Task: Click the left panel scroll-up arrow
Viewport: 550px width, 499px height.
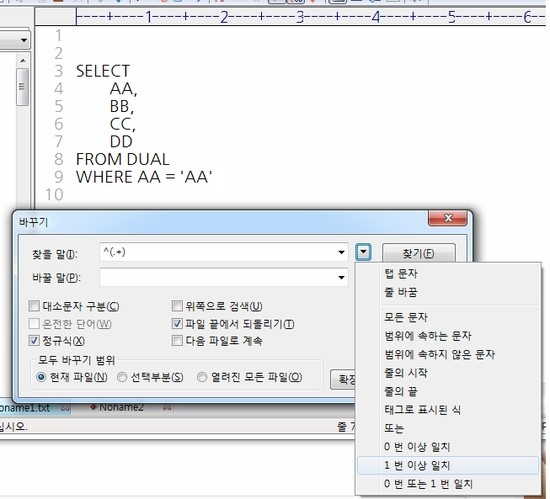Action: click(23, 61)
